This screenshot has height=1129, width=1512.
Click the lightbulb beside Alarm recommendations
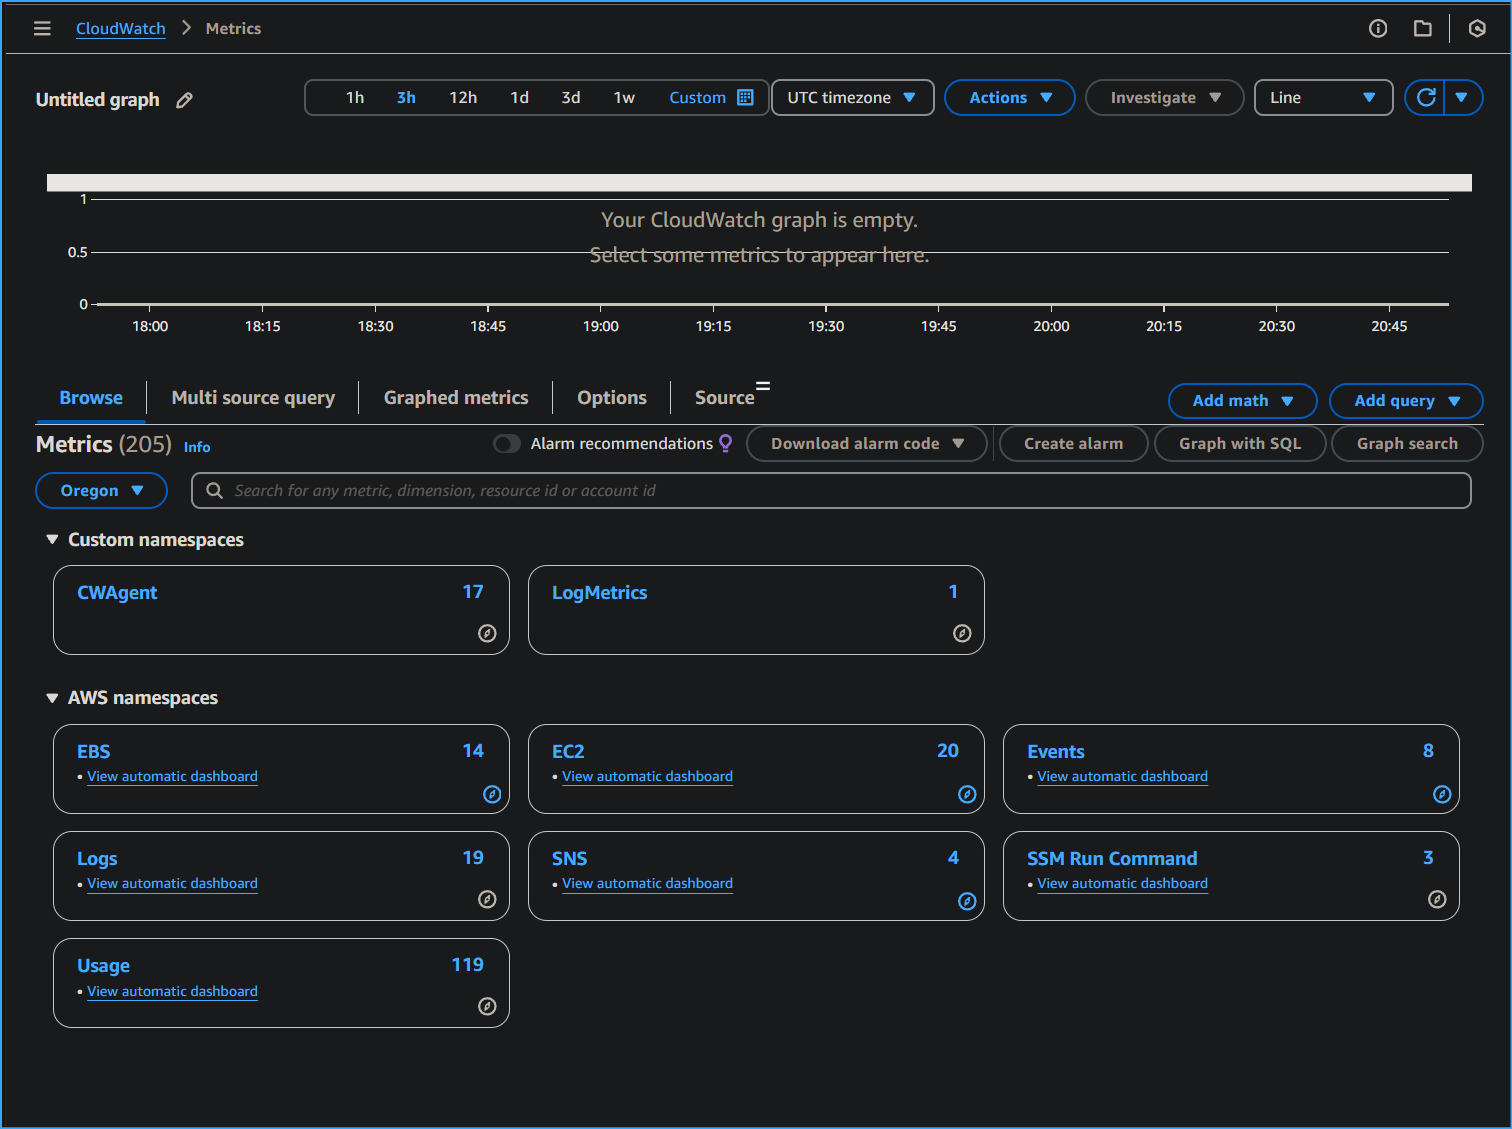point(725,443)
